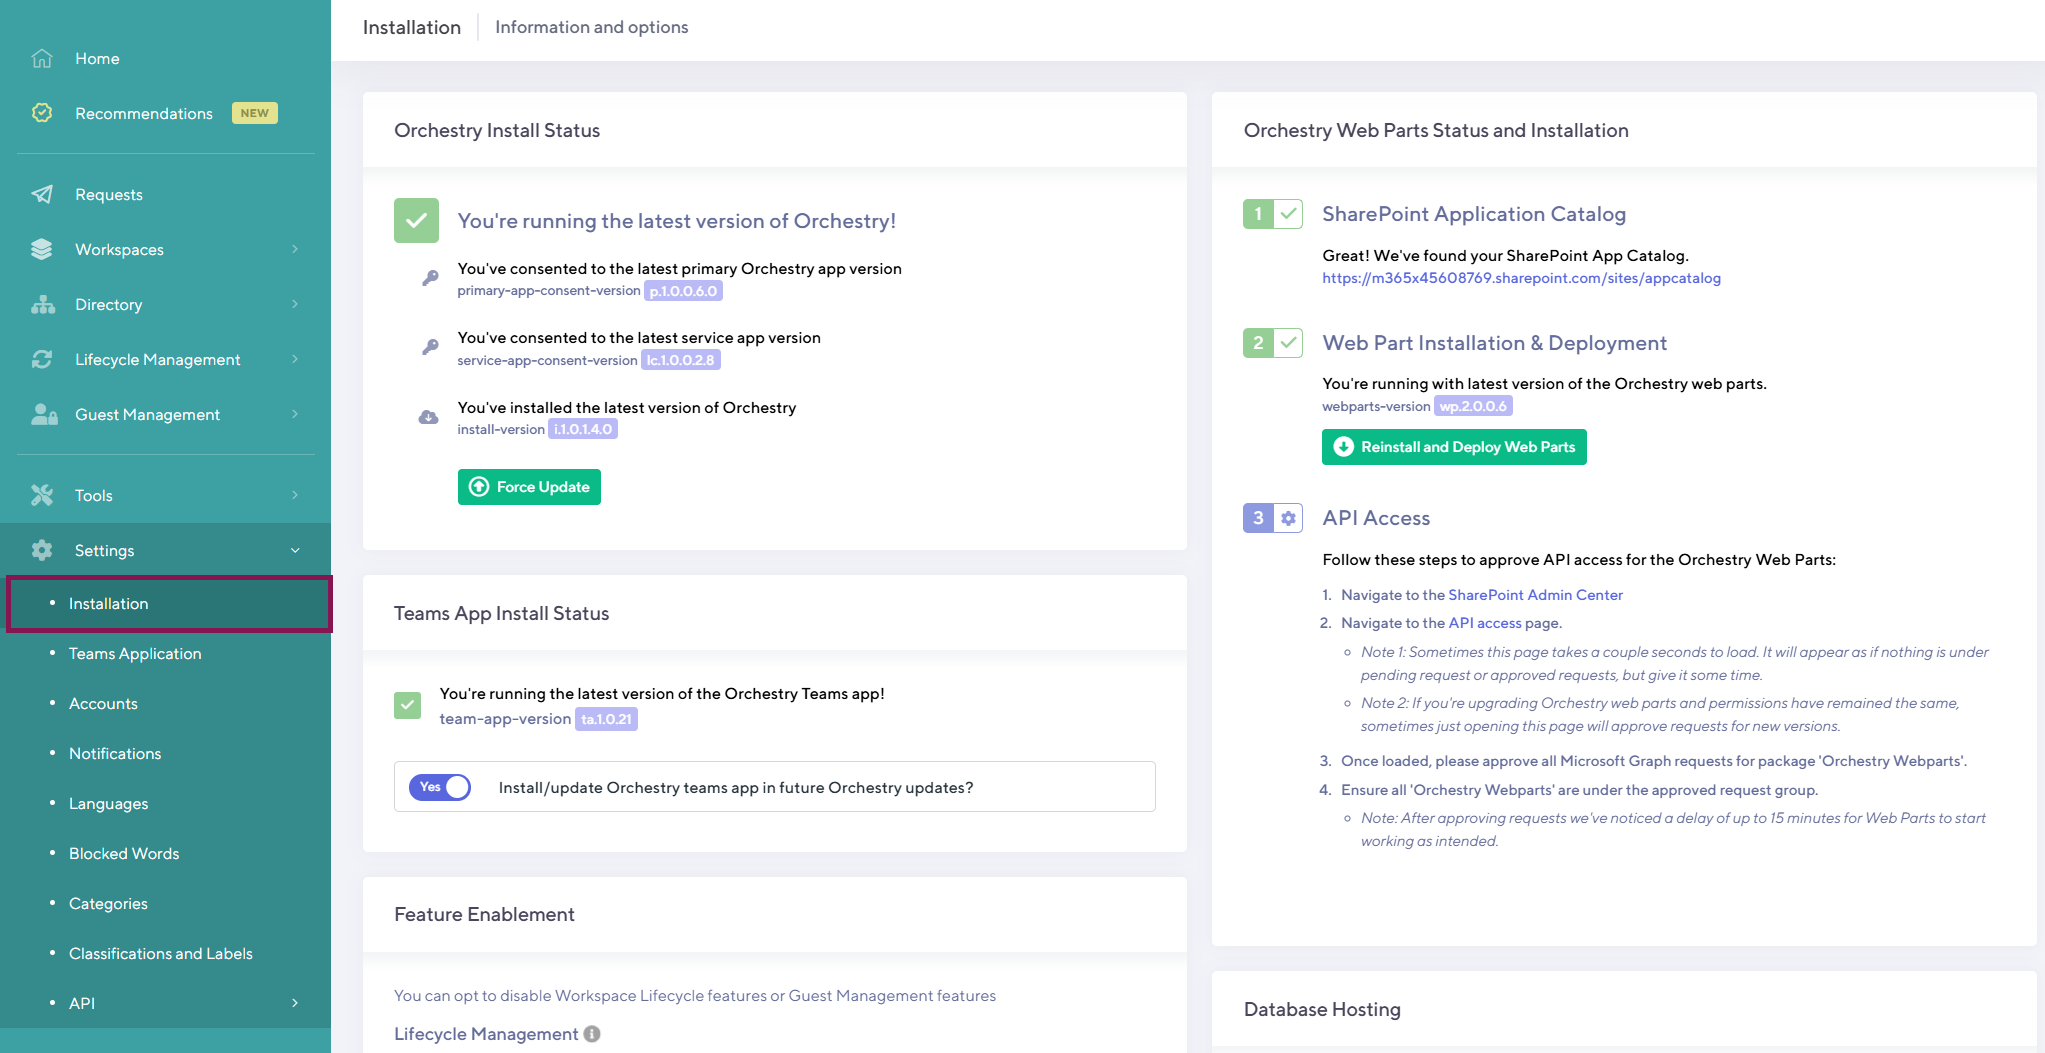Click the step 1 check for SharePoint Application Catalog
2045x1053 pixels.
pos(1288,213)
